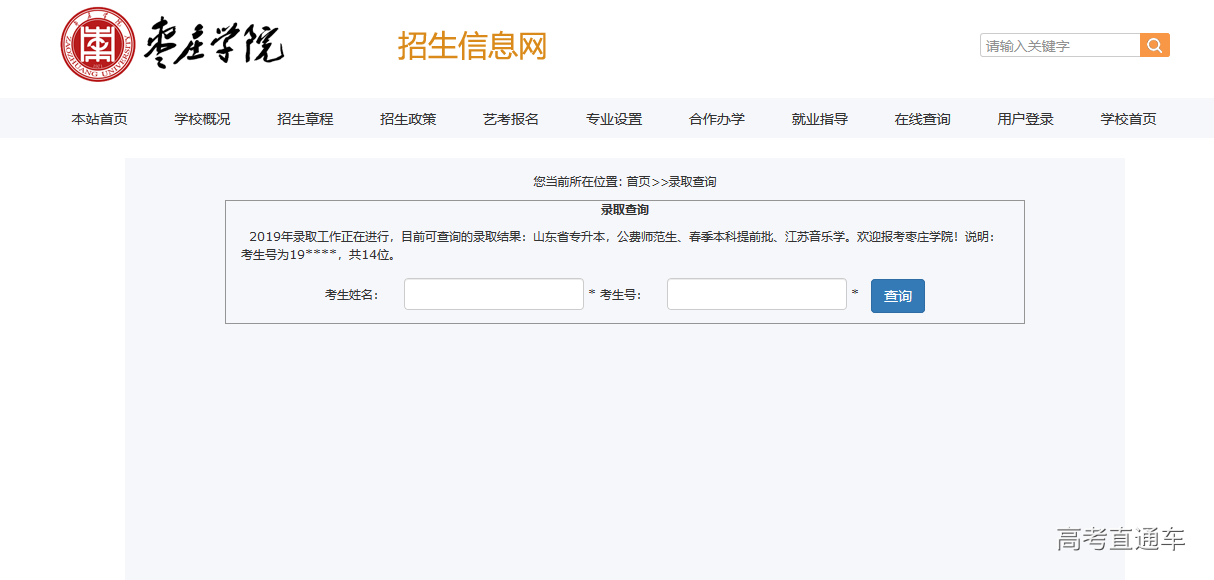Click the 招生信息网 site title
Viewport: 1214px width, 580px height.
tap(473, 45)
